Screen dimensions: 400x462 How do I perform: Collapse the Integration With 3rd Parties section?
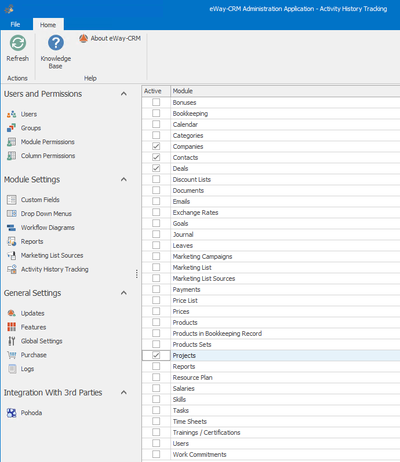tap(124, 393)
